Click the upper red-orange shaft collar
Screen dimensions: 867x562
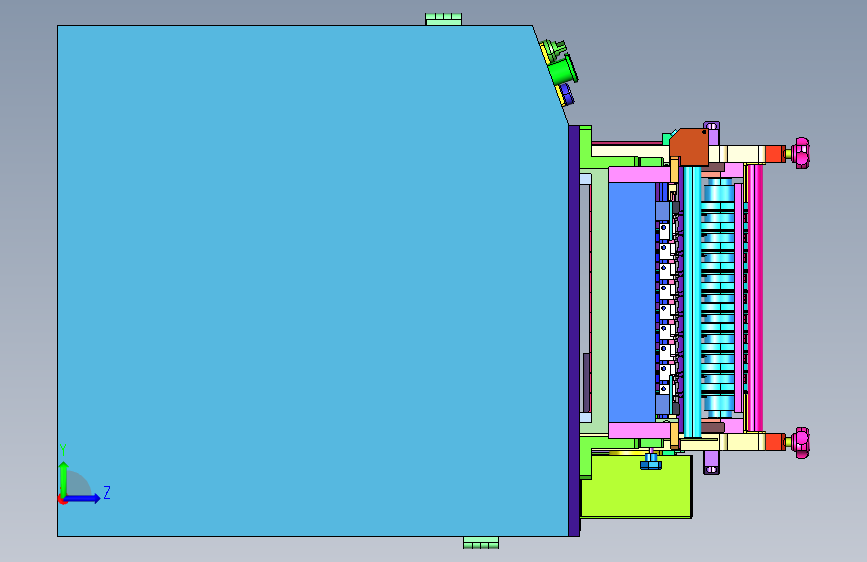point(775,154)
